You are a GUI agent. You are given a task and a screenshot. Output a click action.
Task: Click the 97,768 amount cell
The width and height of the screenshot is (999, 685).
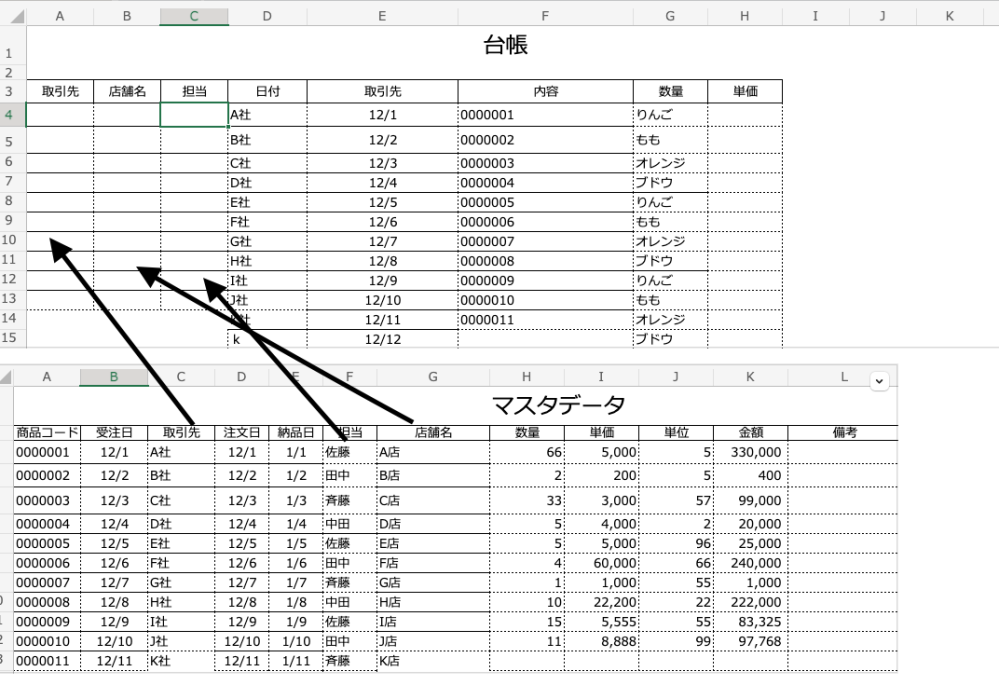pos(749,641)
